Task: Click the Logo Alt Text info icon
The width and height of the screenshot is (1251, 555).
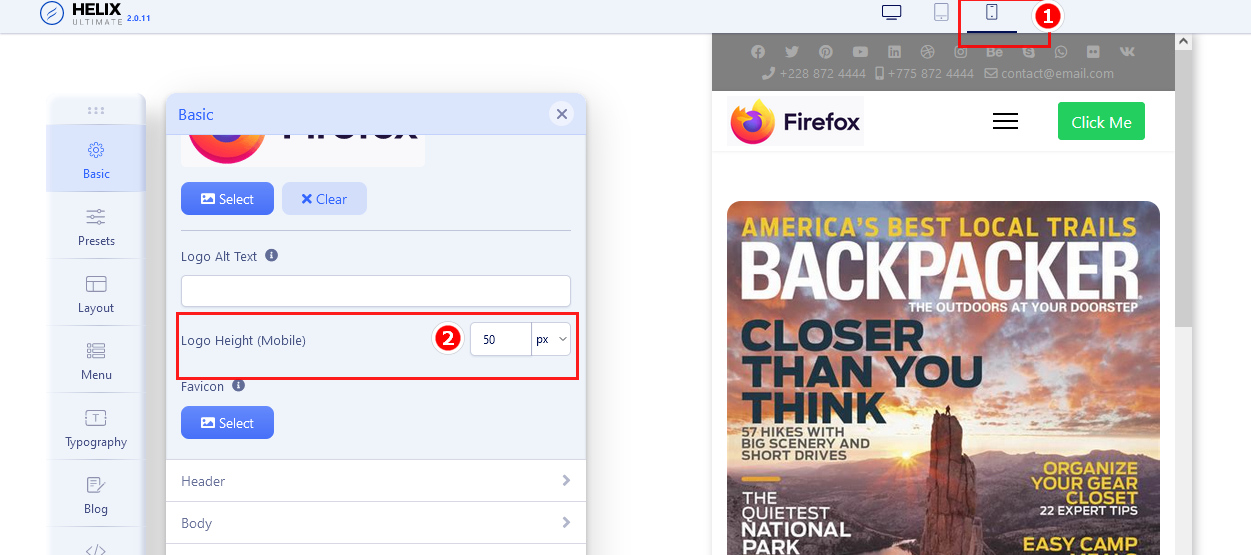Action: pyautogui.click(x=271, y=255)
